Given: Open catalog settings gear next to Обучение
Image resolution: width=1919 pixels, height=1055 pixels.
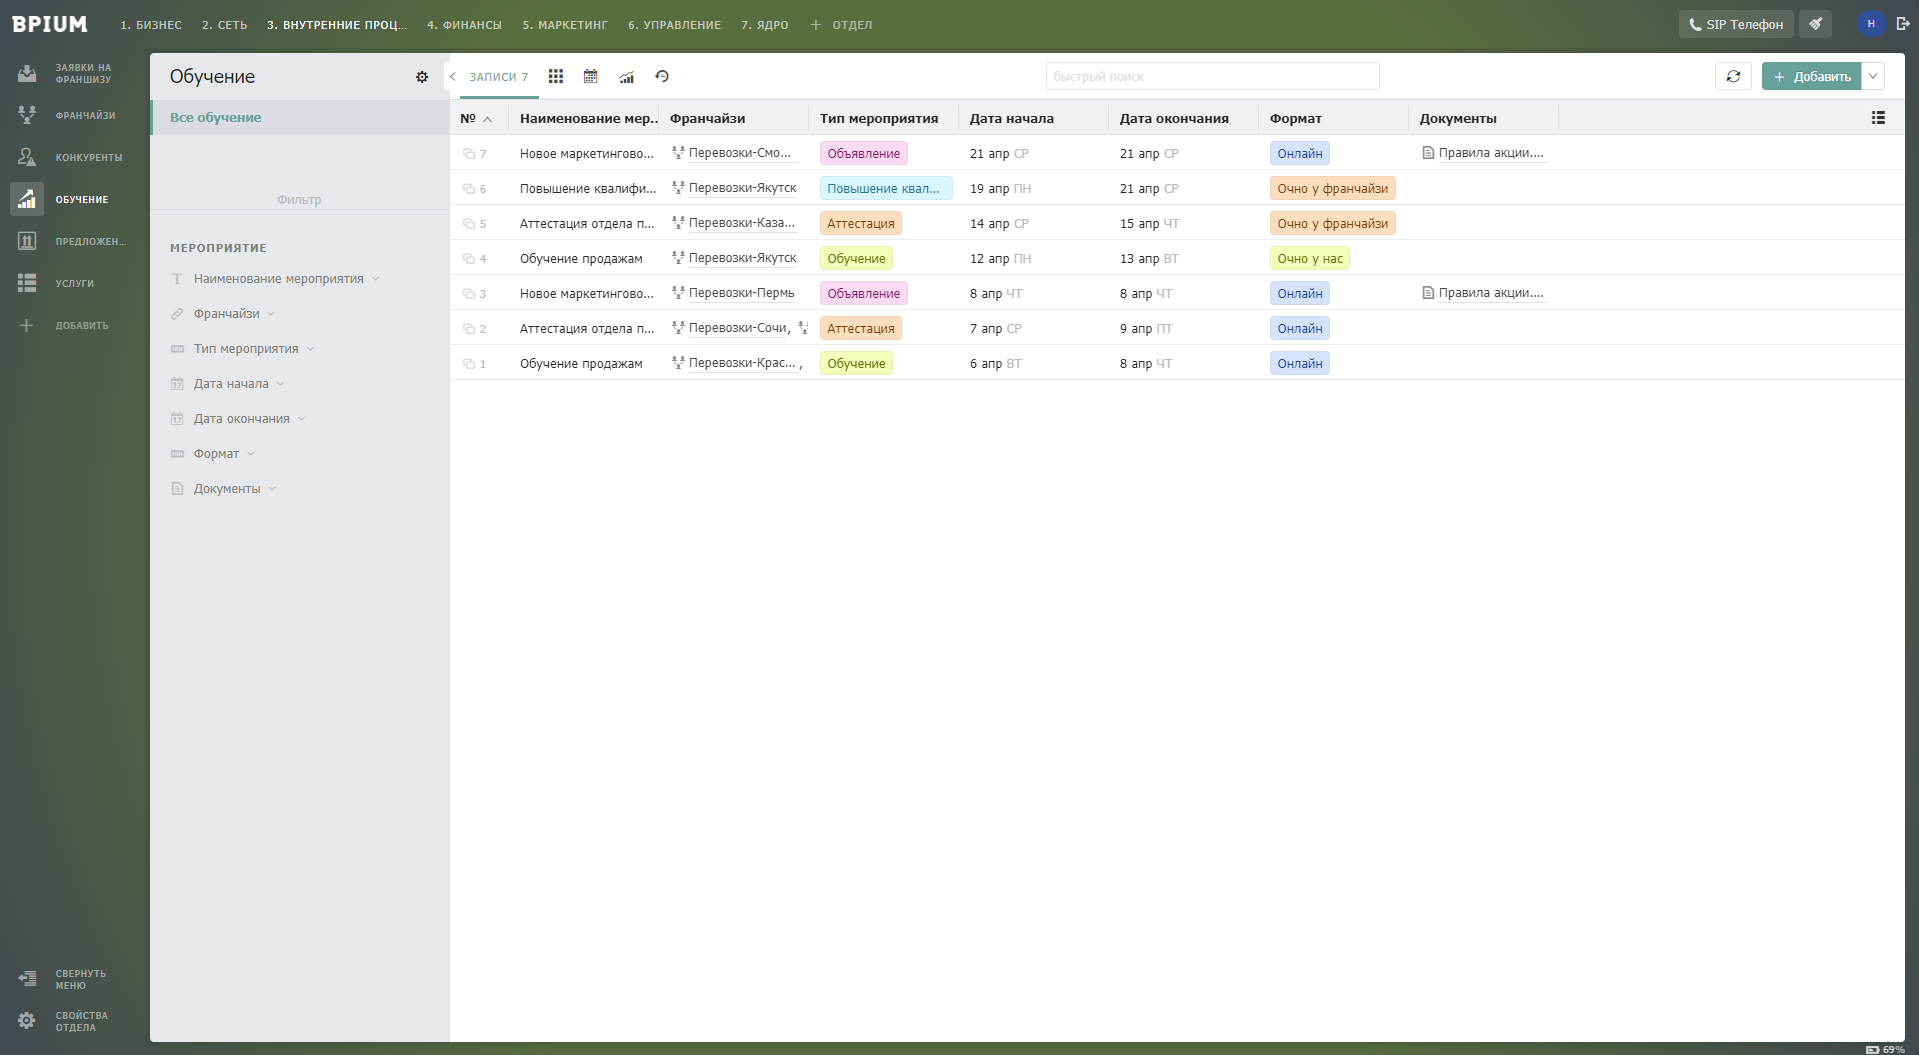Looking at the screenshot, I should click(422, 77).
